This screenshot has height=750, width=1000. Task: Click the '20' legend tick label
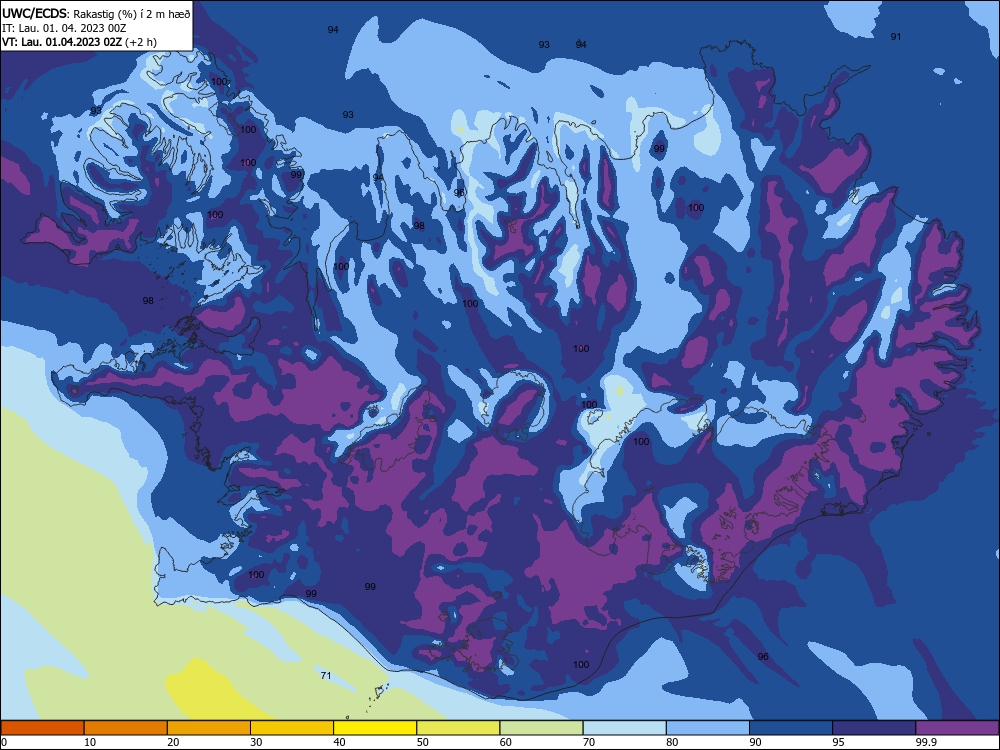173,742
